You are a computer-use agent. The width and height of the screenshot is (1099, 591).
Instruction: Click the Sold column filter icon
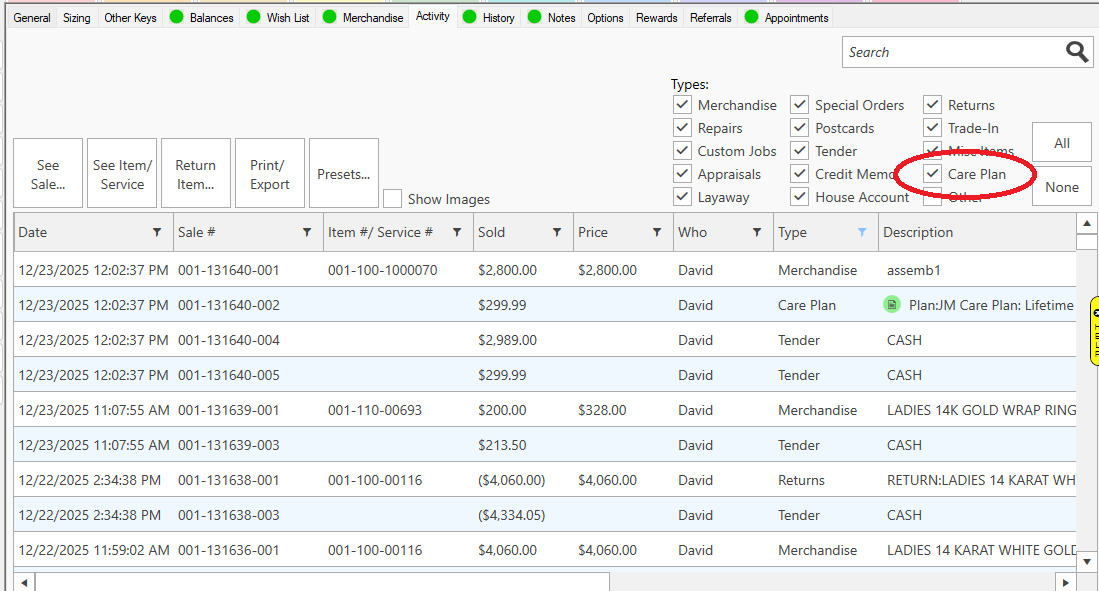(x=557, y=232)
